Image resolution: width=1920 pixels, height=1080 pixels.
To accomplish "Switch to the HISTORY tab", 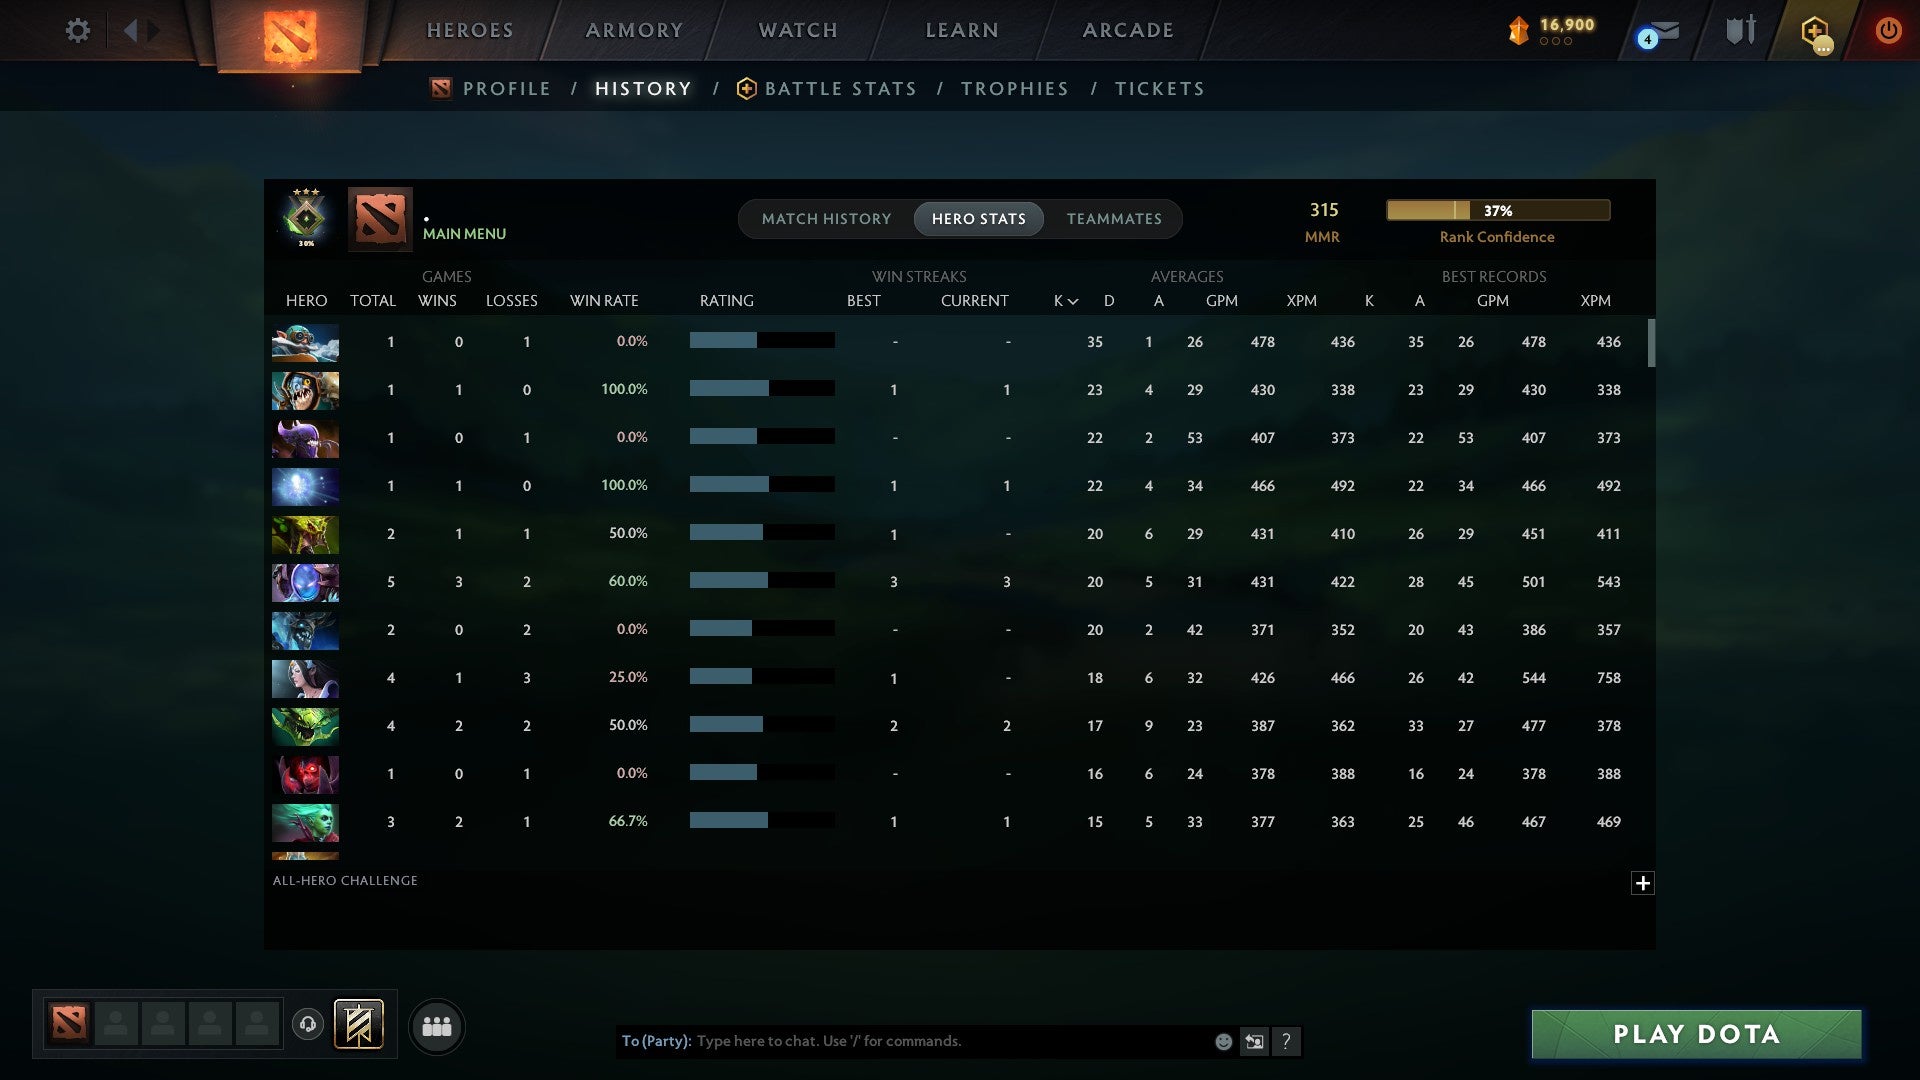I will (x=643, y=89).
